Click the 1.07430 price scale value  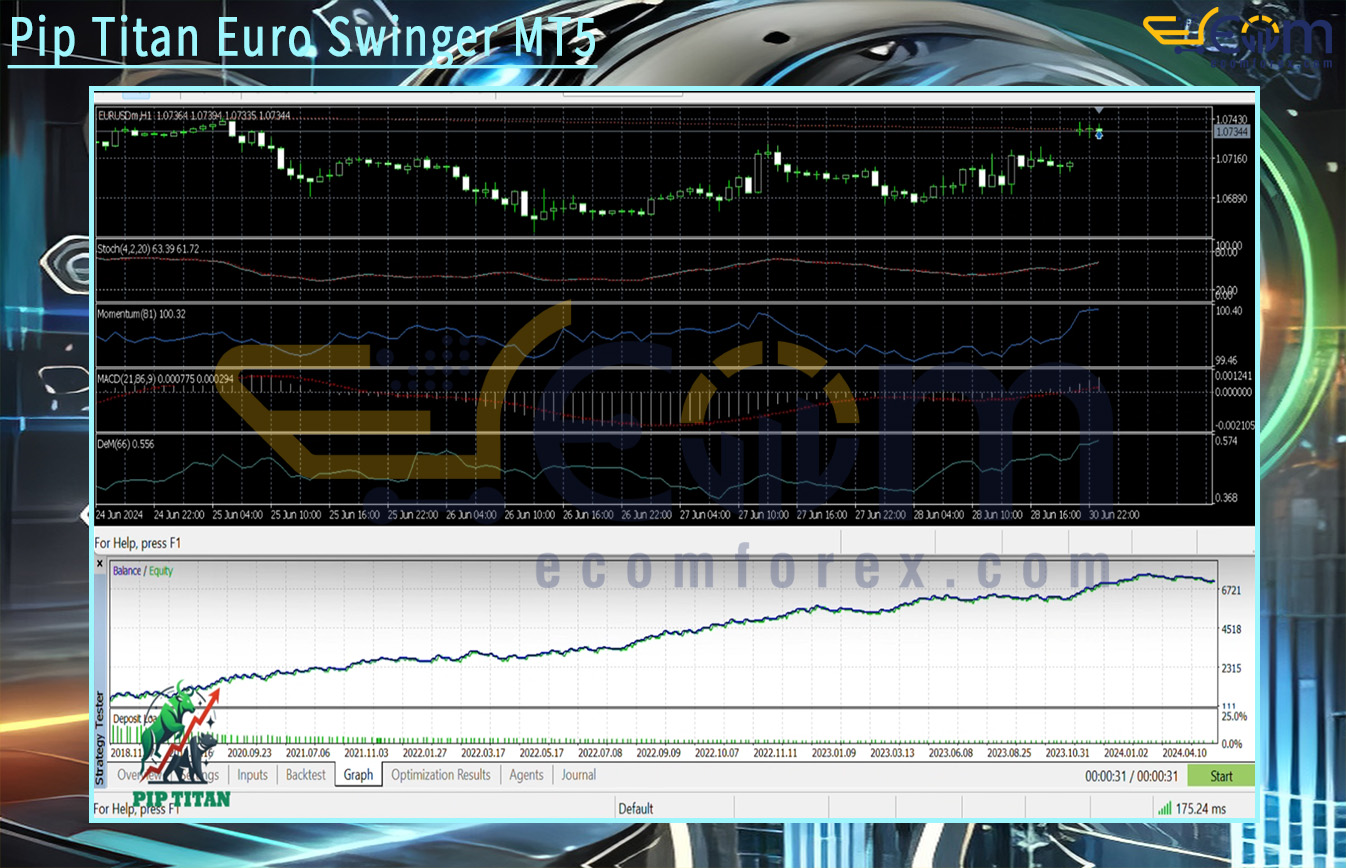(x=1231, y=118)
